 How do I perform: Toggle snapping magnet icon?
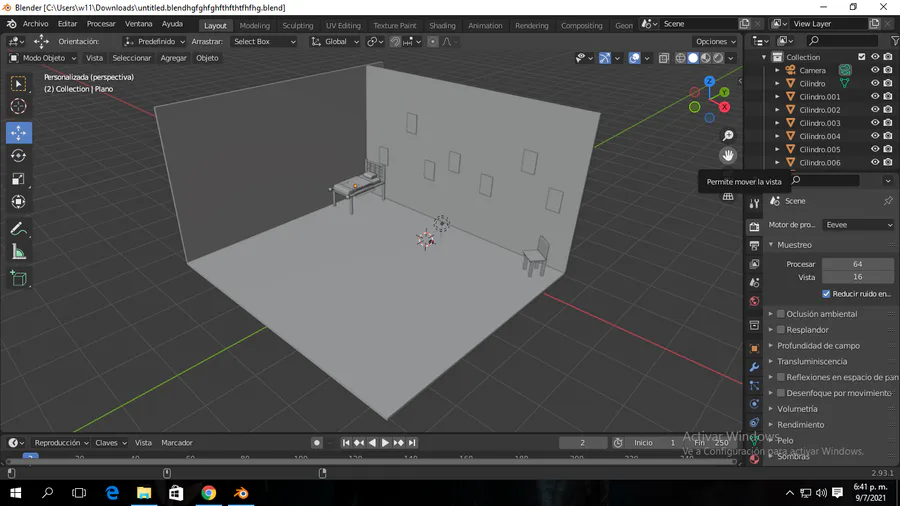[395, 41]
